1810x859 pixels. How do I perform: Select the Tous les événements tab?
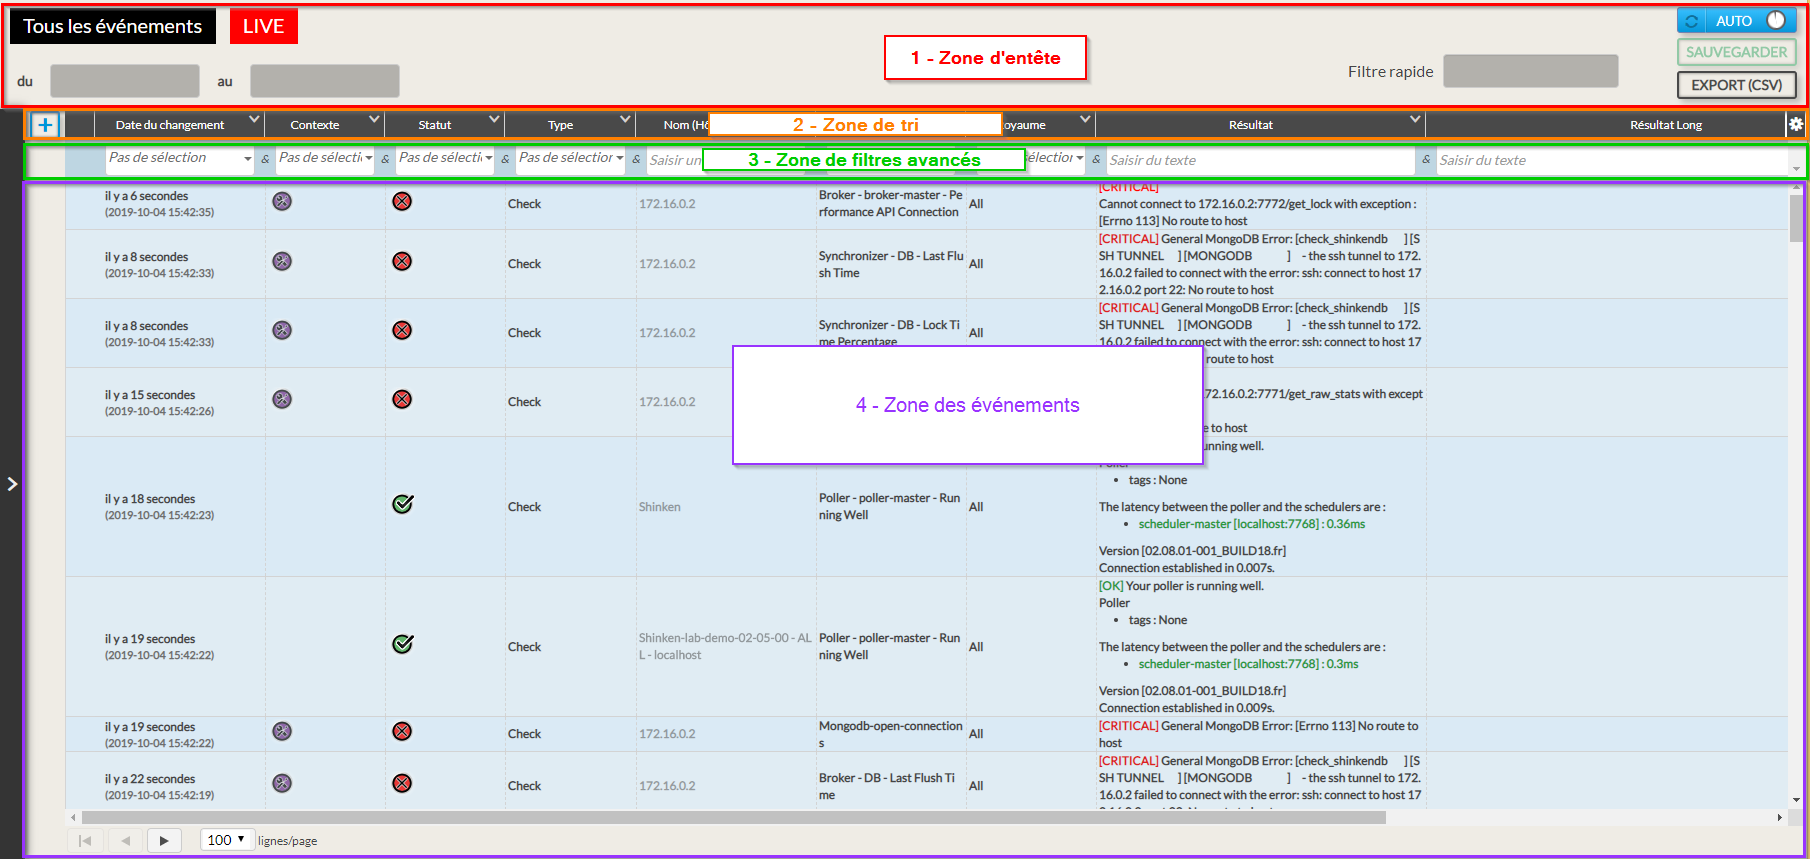(x=113, y=27)
